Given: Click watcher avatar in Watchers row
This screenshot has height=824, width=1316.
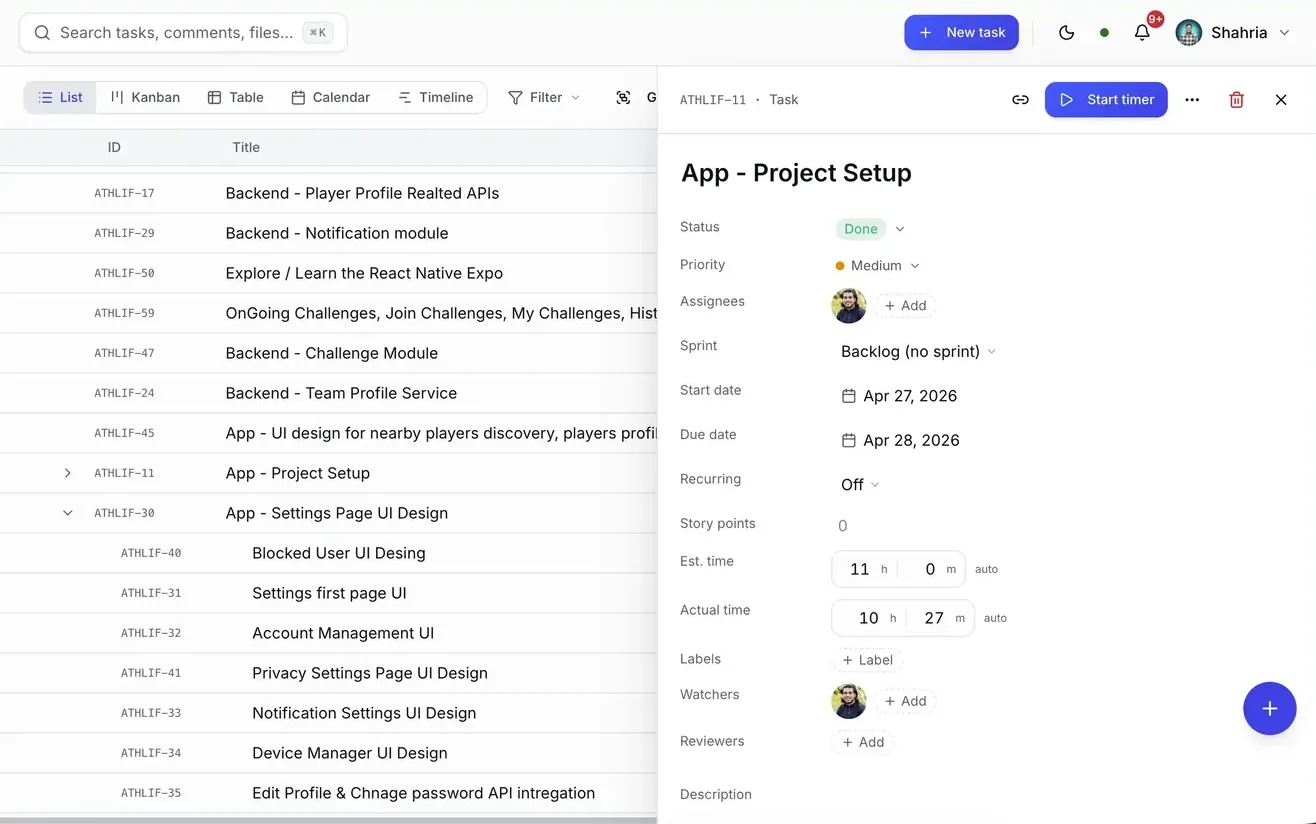Looking at the screenshot, I should 849,701.
